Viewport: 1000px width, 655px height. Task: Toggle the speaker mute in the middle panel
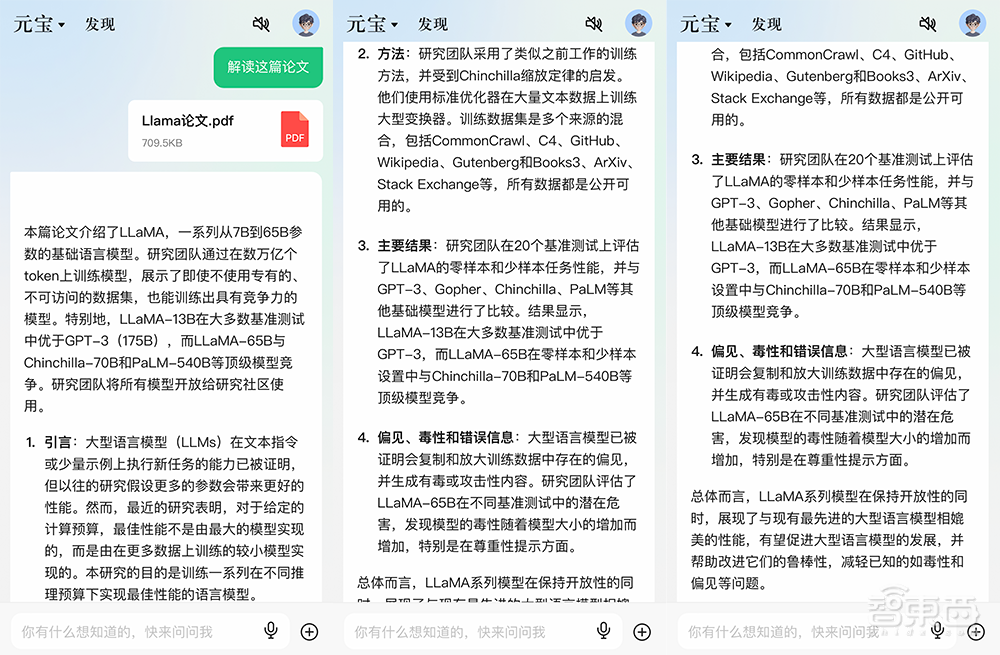coord(594,23)
